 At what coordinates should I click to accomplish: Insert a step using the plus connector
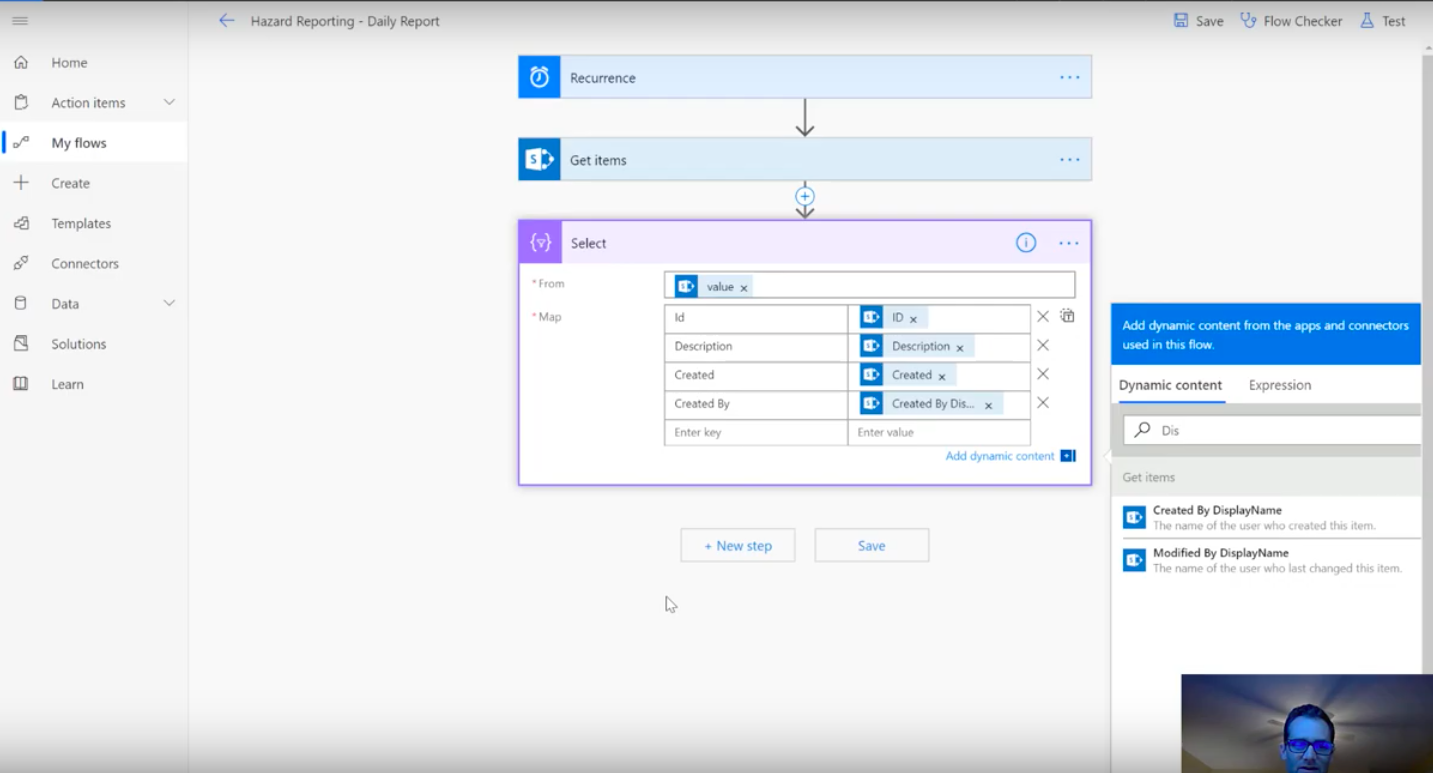[805, 196]
